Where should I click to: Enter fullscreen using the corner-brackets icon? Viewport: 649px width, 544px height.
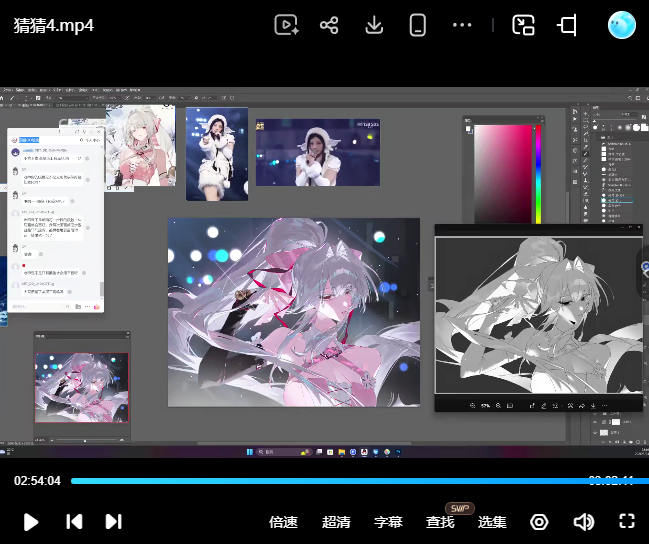[627, 521]
